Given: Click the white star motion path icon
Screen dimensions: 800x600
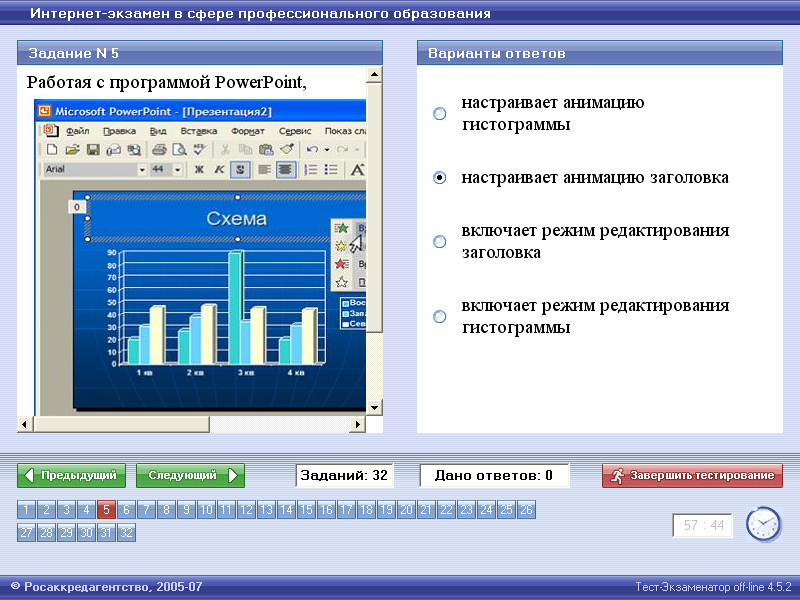Looking at the screenshot, I should 341,282.
